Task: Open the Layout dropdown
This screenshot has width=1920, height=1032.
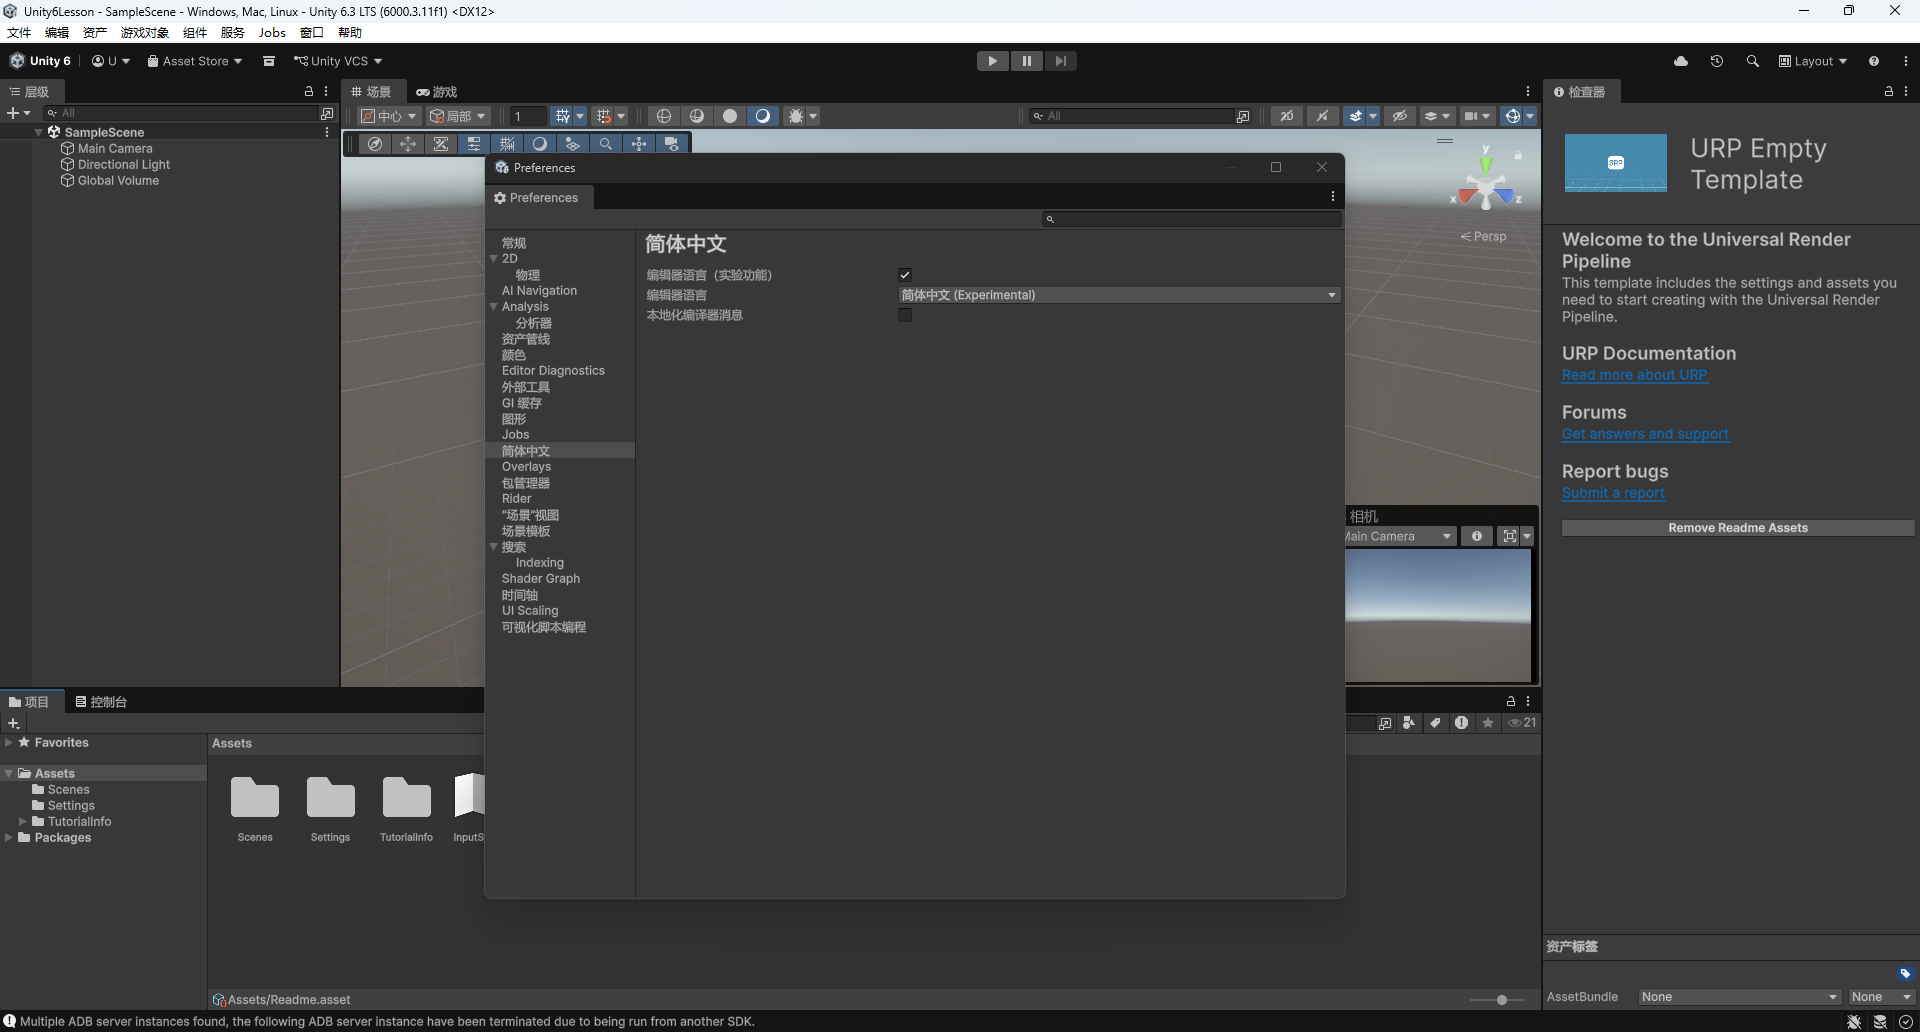Action: 1813,61
